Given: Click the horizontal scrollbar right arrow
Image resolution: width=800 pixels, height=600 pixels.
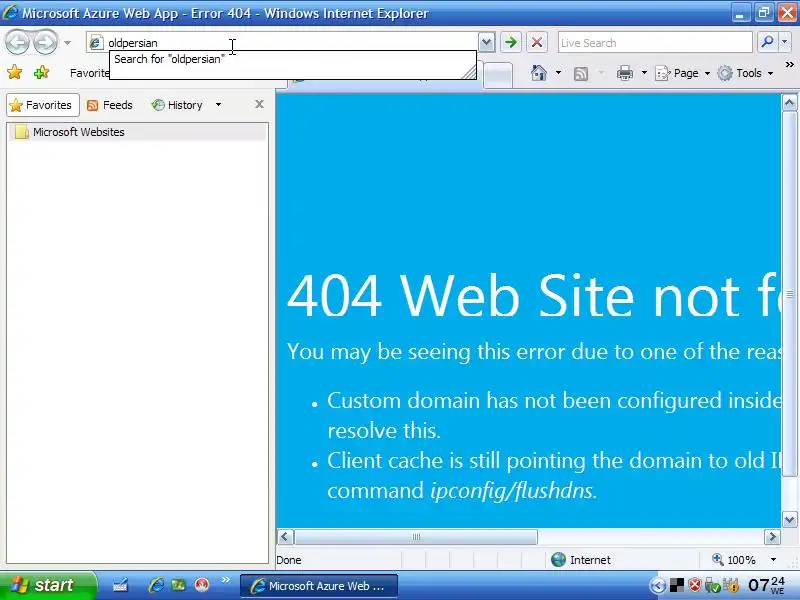Looking at the screenshot, I should tap(772, 537).
